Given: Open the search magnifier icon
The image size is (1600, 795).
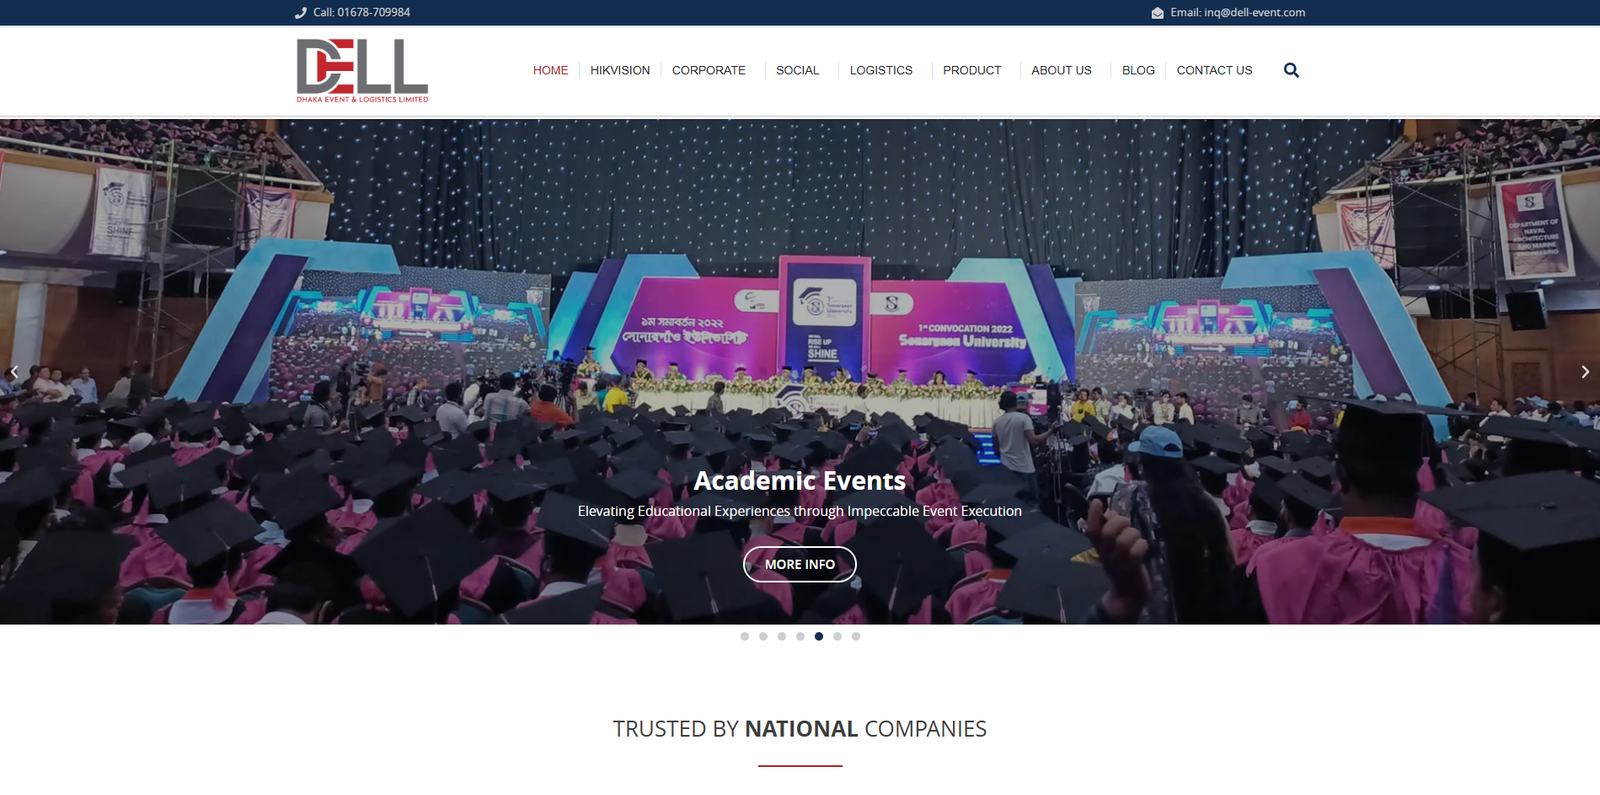Looking at the screenshot, I should click(1291, 70).
